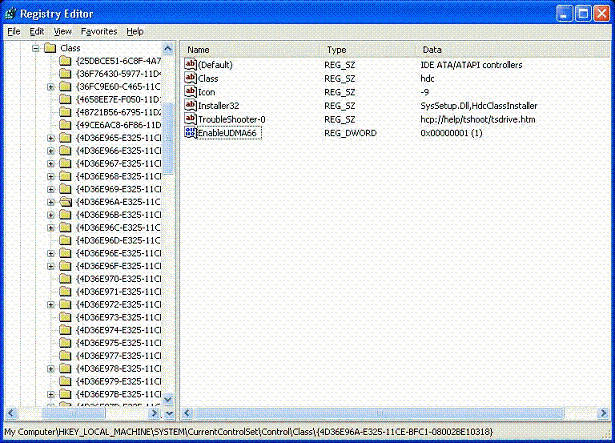Click the Registry Editor title bar icon
Screen dimensions: 615x443
click(11, 14)
